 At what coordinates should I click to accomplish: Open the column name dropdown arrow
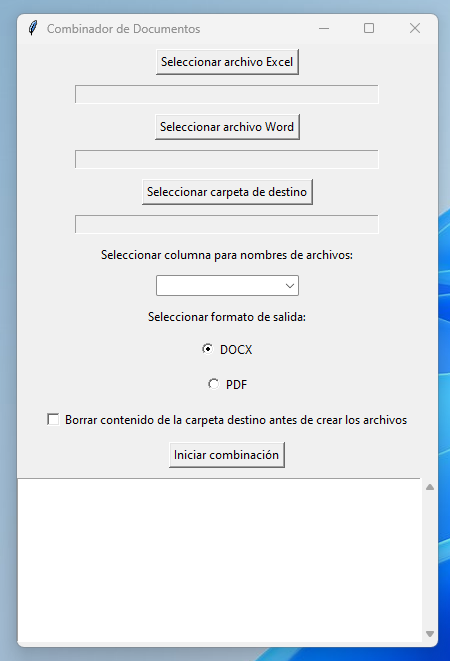pos(290,286)
